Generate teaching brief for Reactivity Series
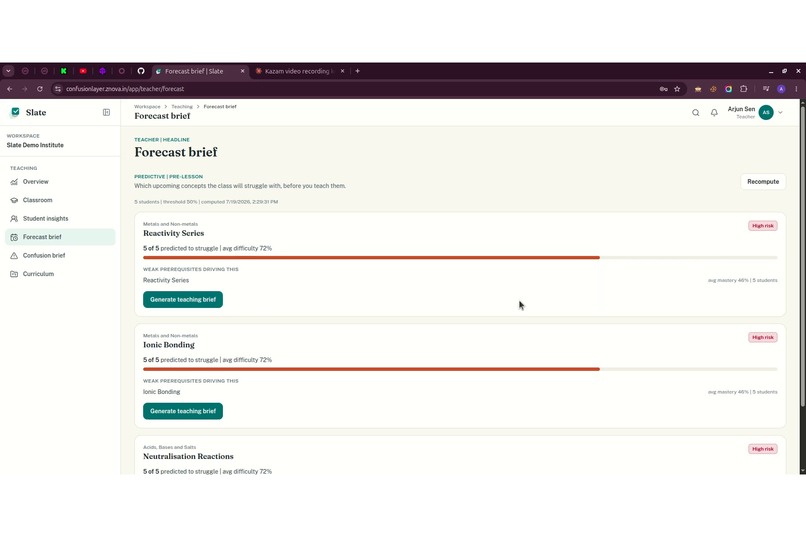Image resolution: width=806 pixels, height=537 pixels. (x=183, y=300)
